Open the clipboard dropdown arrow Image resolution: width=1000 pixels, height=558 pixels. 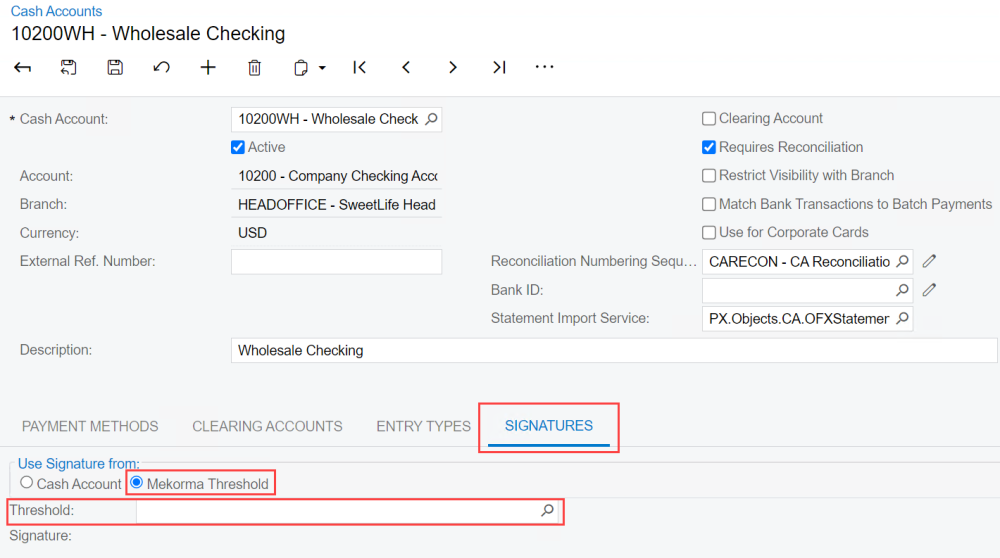[x=323, y=68]
